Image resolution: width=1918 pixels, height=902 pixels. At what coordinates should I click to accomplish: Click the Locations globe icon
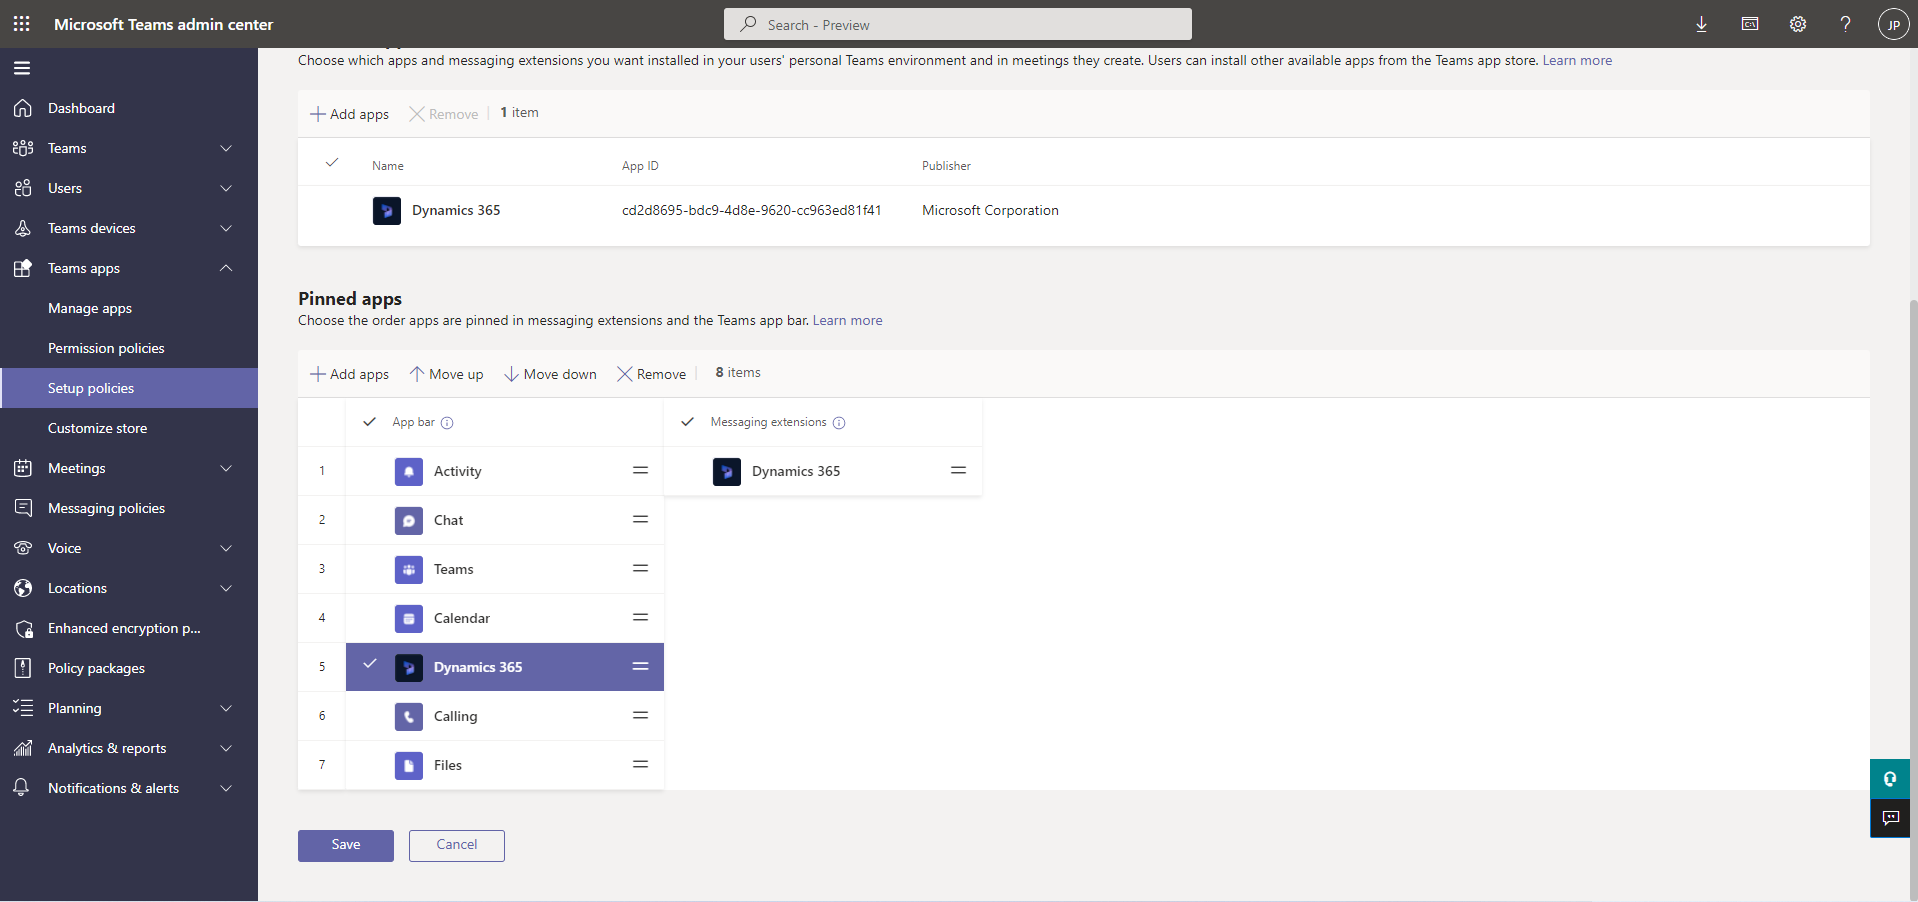pos(23,588)
